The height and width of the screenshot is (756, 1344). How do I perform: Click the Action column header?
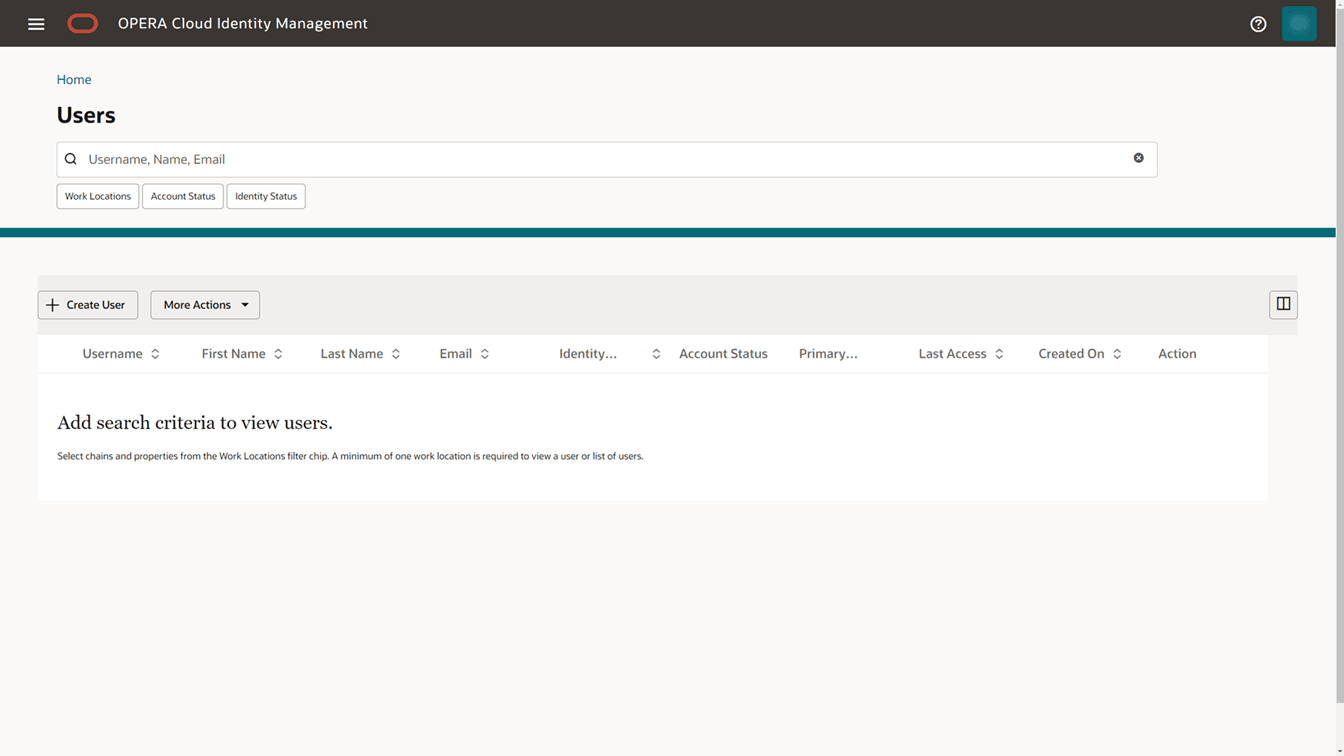[x=1177, y=354]
